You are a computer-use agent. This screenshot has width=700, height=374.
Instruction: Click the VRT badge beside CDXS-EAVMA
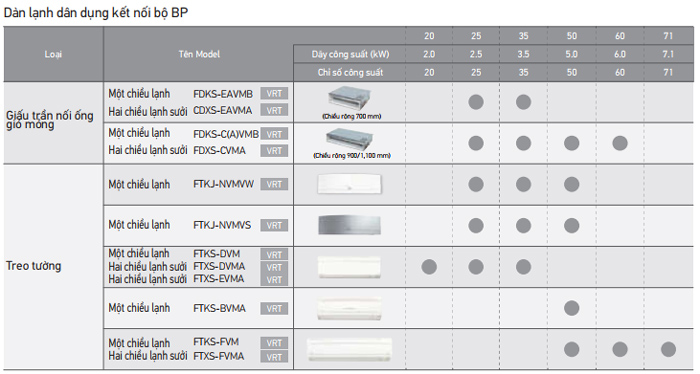[274, 110]
